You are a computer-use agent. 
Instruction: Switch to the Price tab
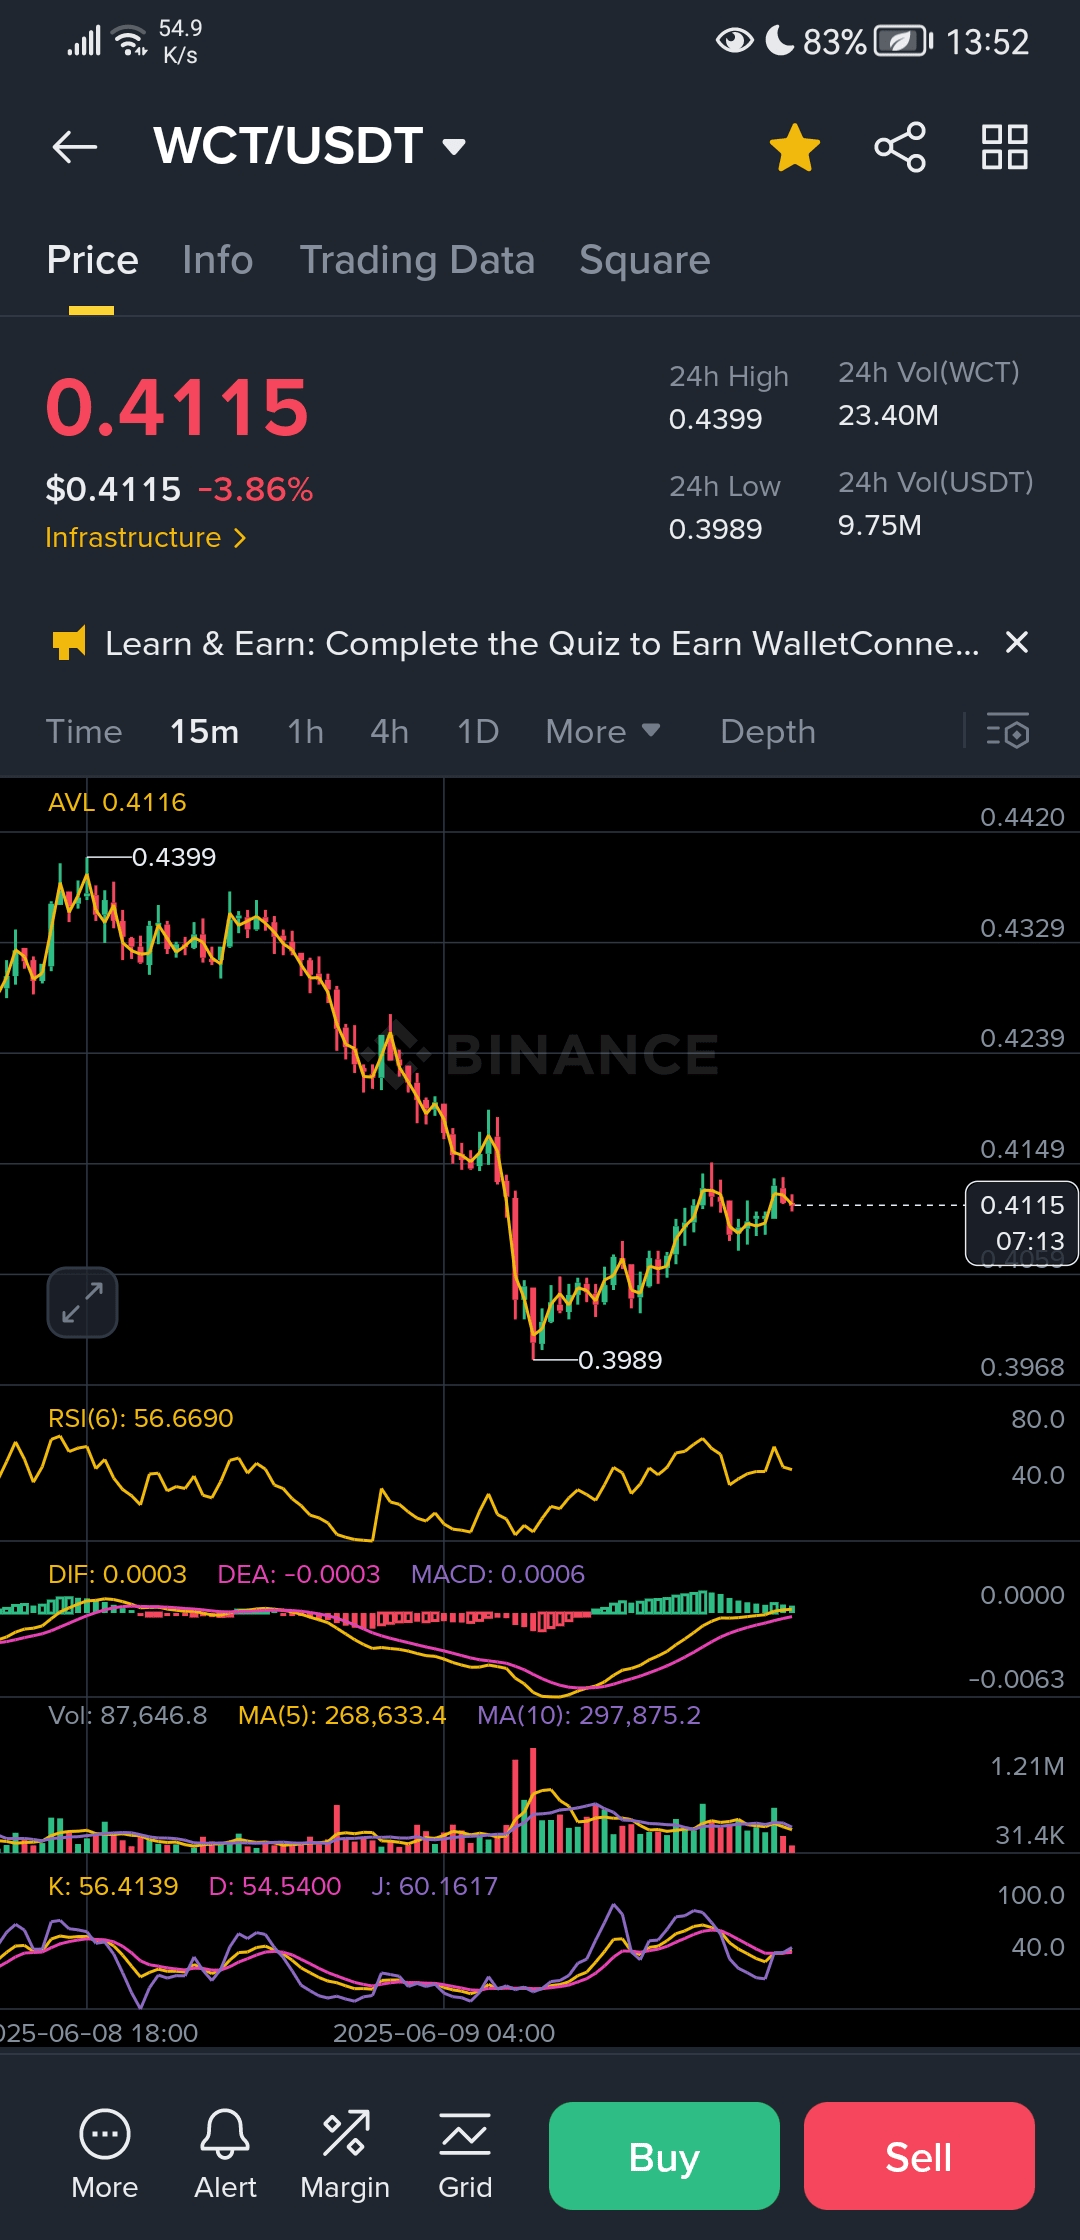pos(92,260)
